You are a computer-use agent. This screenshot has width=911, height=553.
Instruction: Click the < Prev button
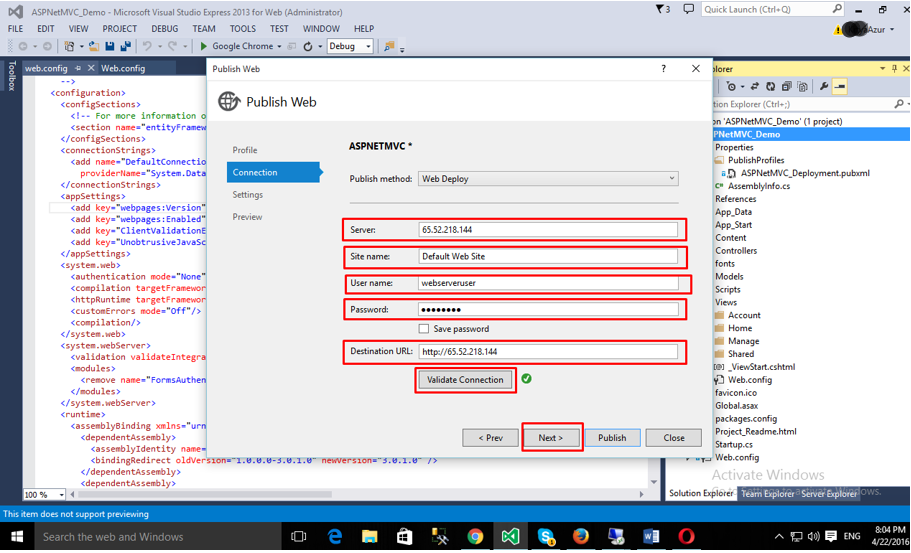click(x=490, y=437)
